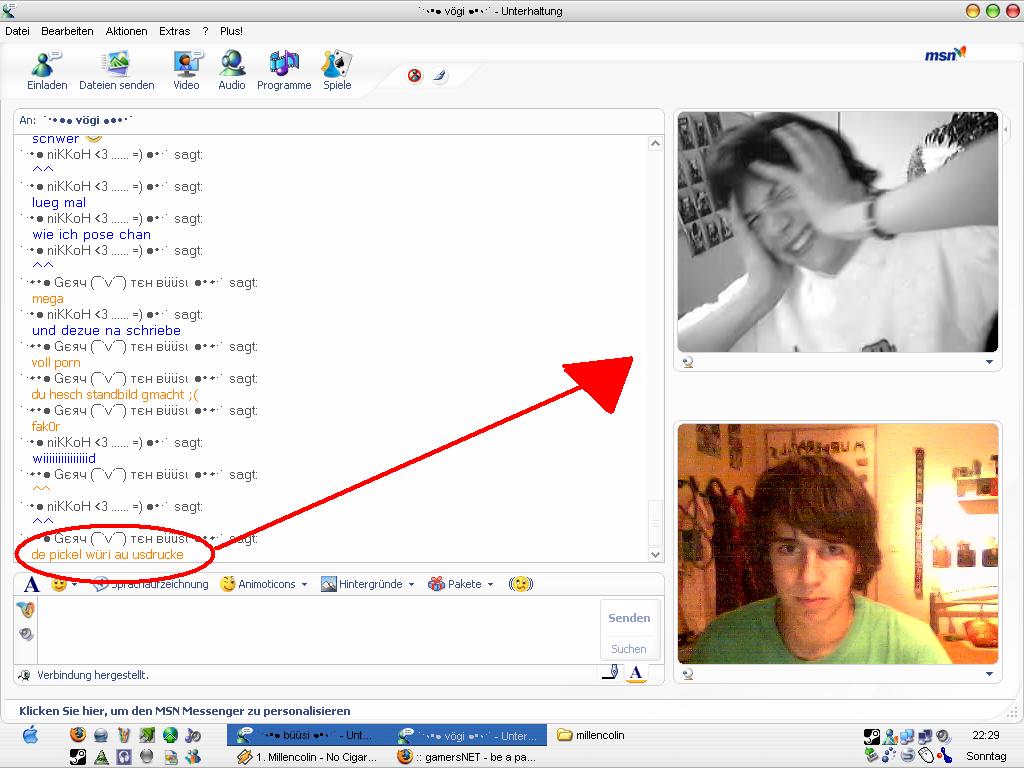
Task: Expand the Hintergründe dropdown arrow
Action: tap(411, 584)
